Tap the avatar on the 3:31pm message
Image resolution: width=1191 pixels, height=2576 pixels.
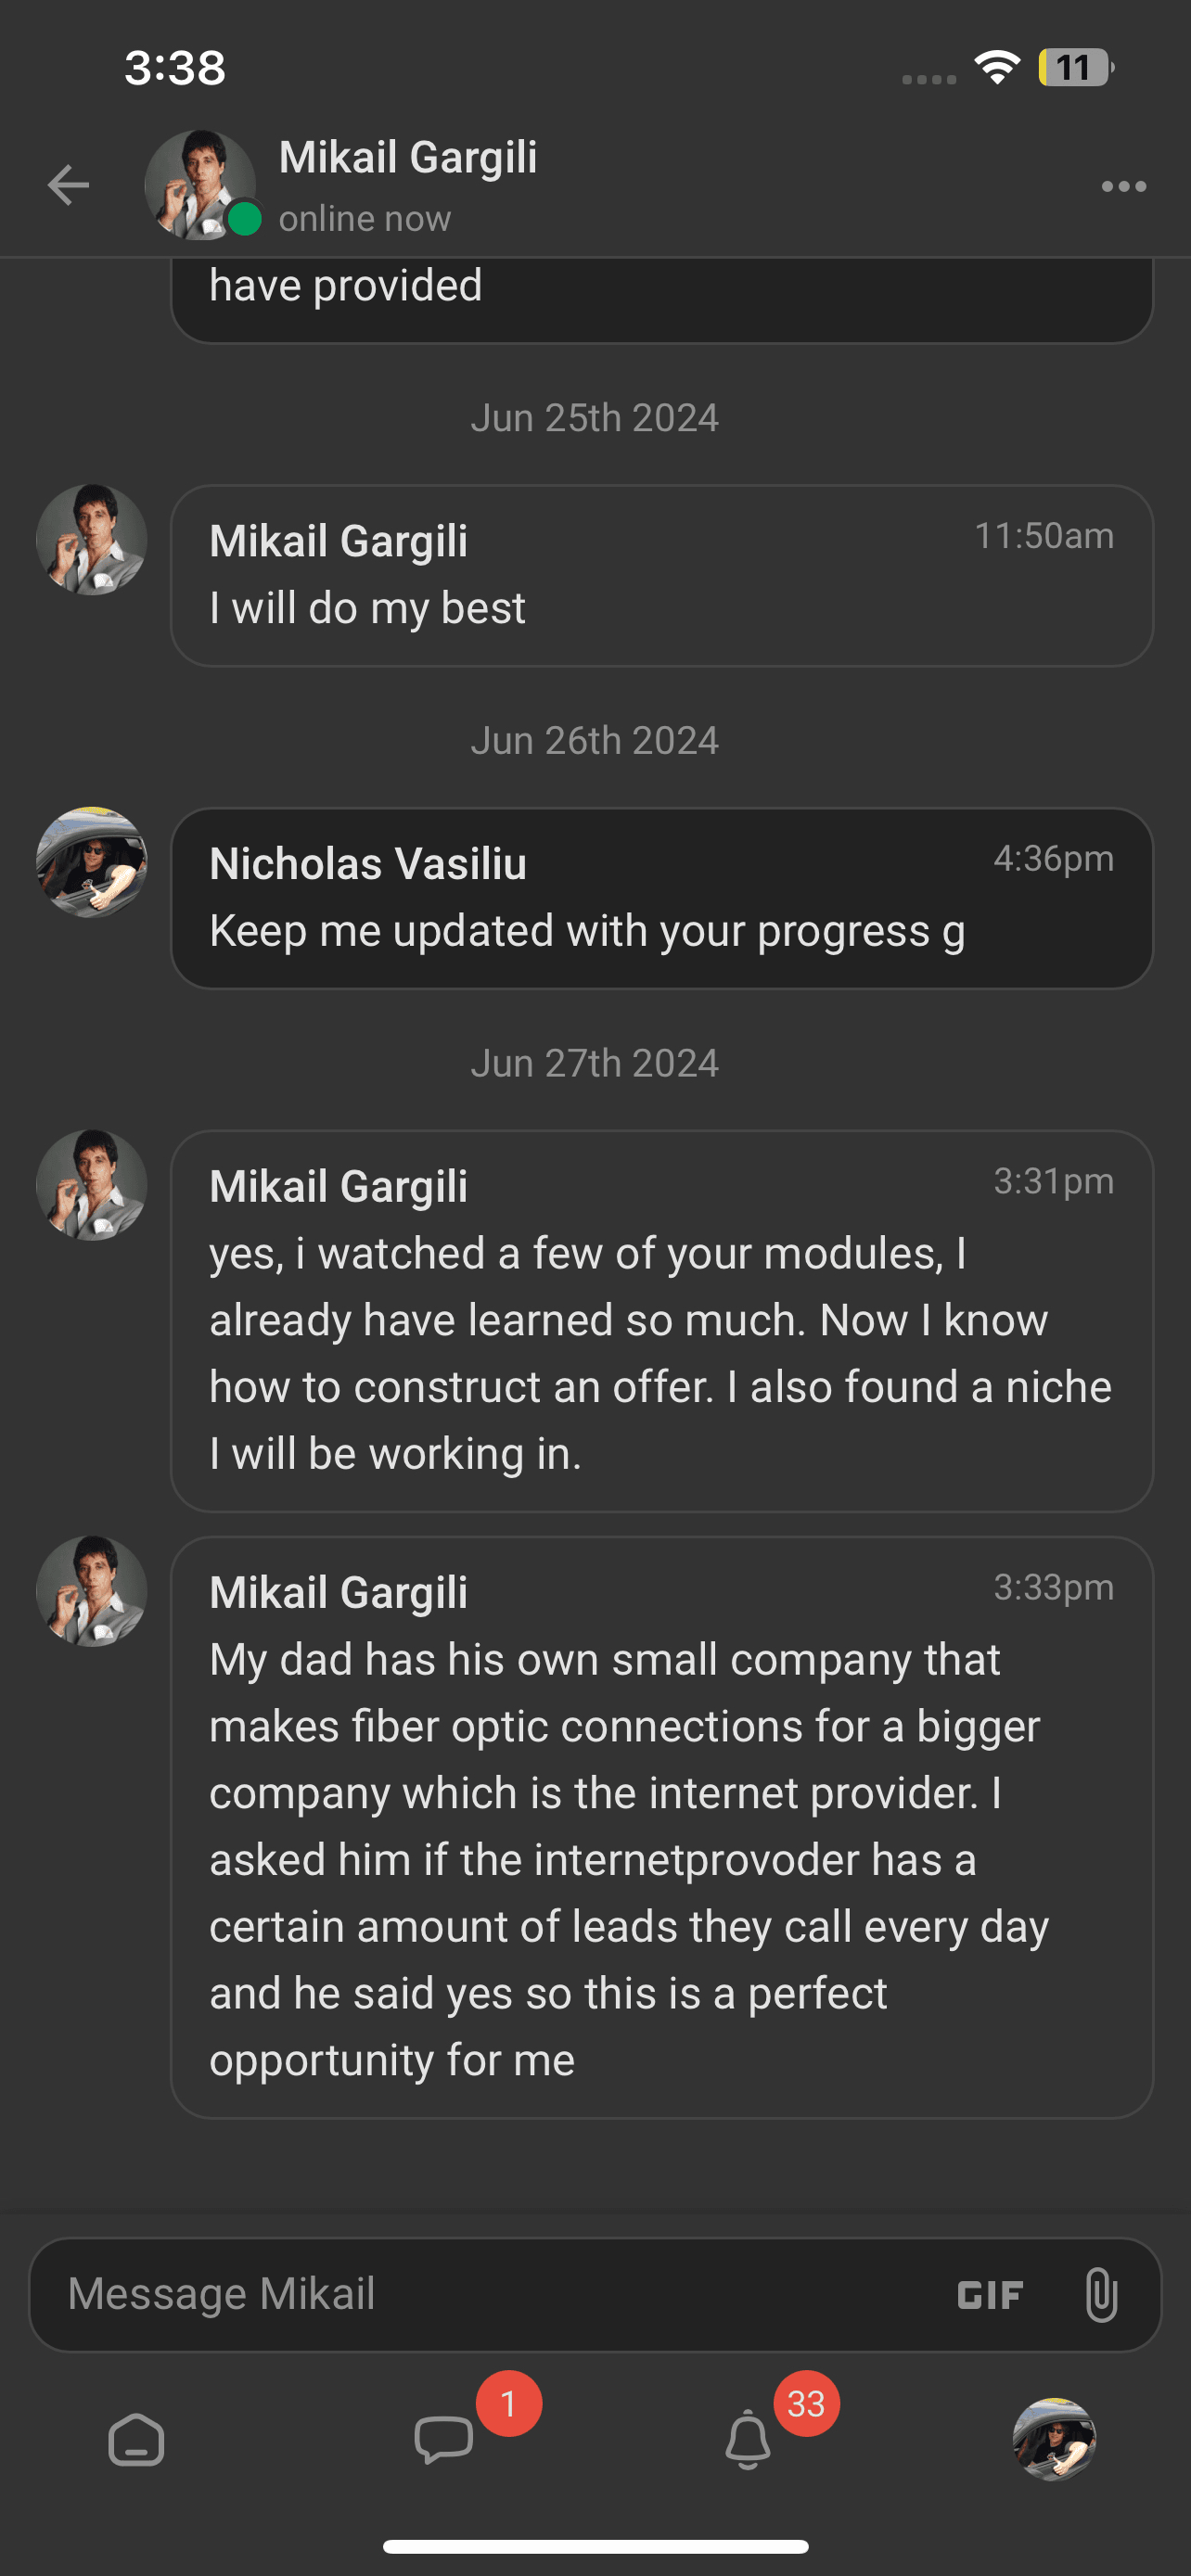92,1186
